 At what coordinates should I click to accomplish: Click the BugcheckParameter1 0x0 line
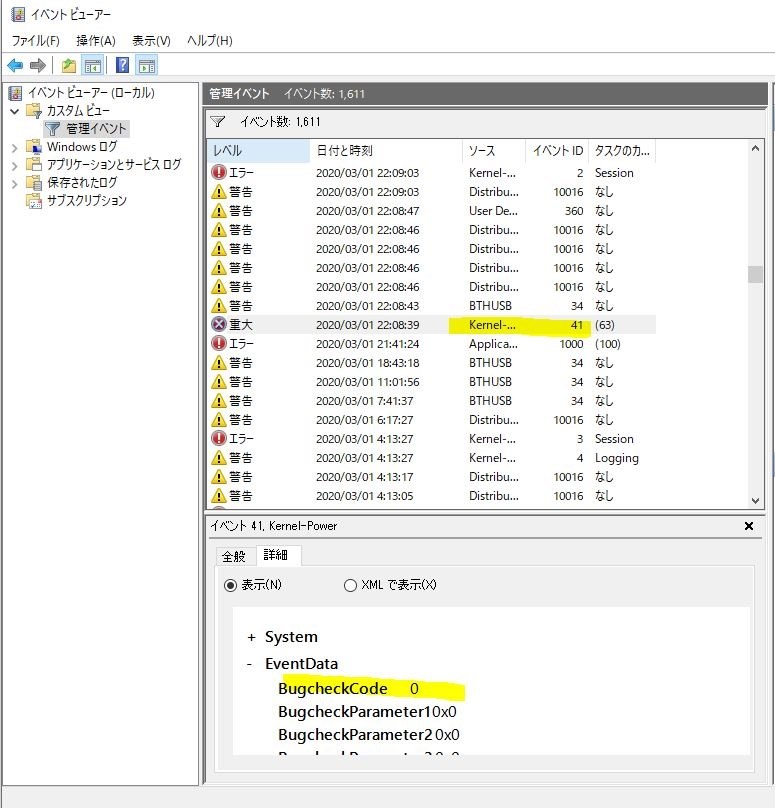(x=367, y=712)
